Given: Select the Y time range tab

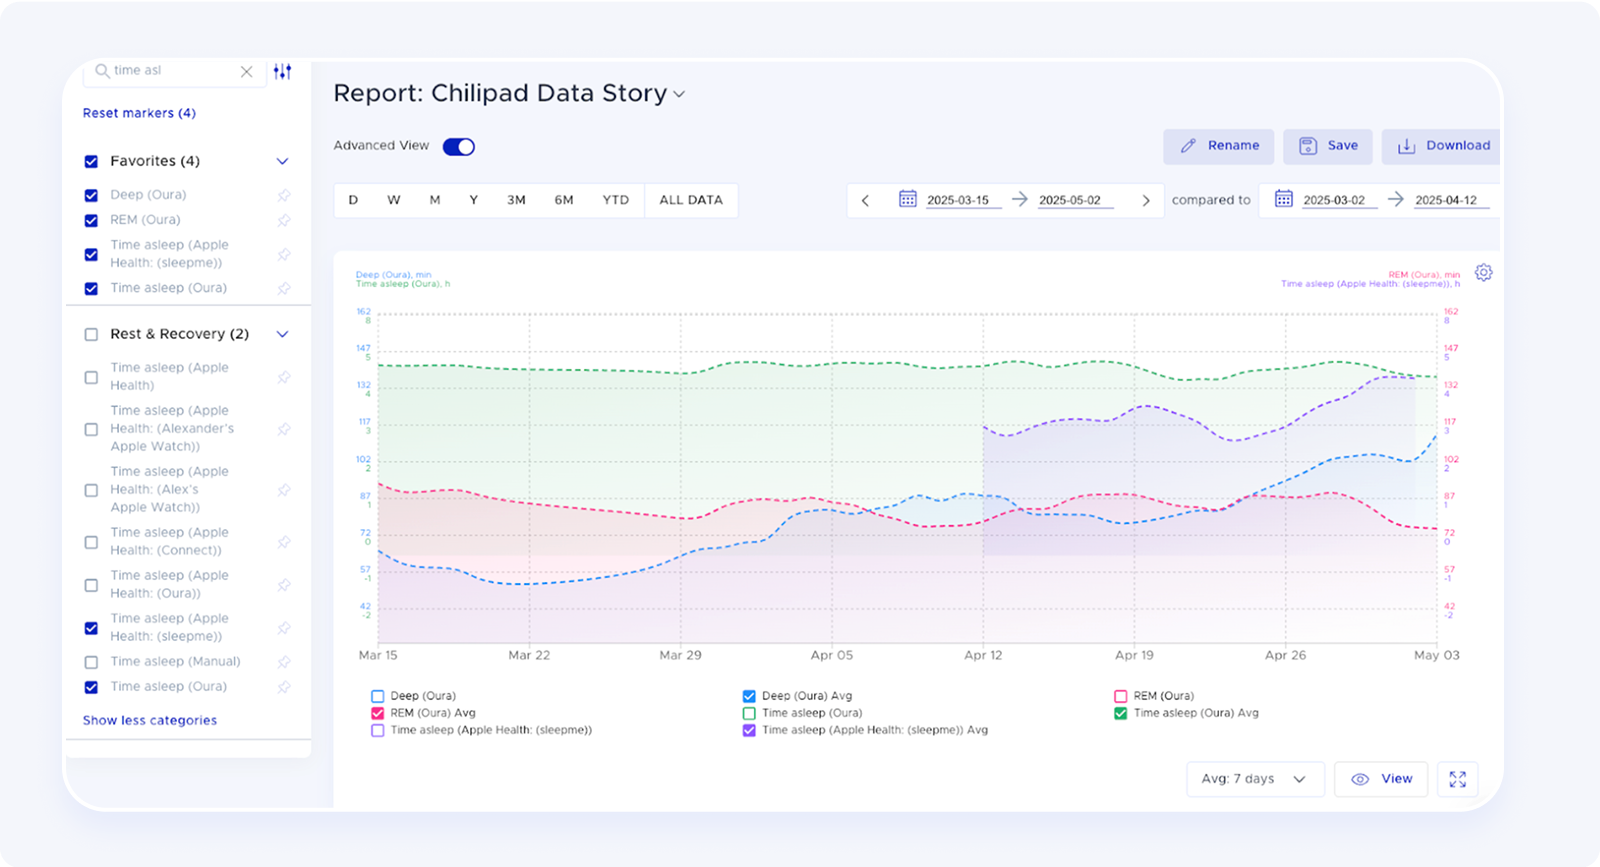Looking at the screenshot, I should (x=474, y=200).
